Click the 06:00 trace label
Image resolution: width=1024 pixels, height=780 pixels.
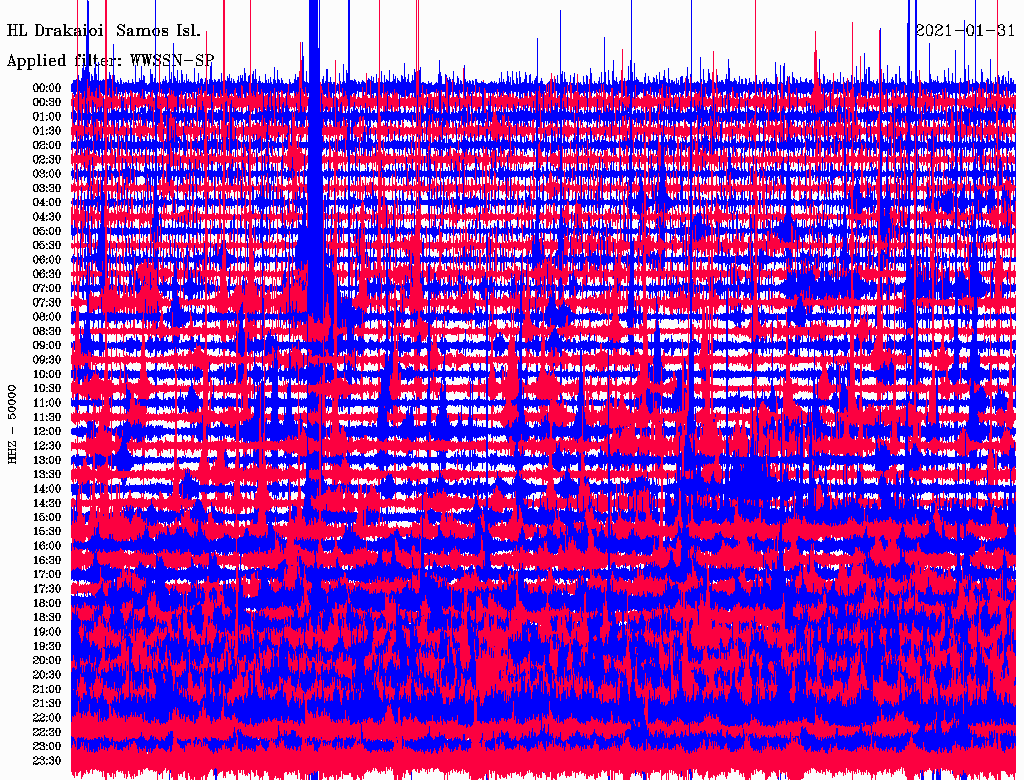[x=48, y=260]
